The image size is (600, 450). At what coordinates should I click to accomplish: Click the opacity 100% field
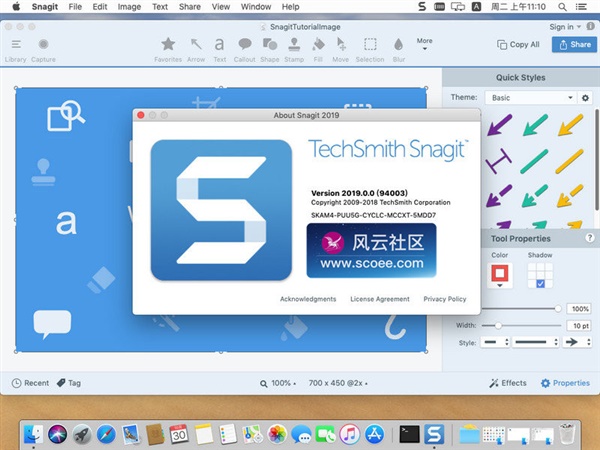(x=579, y=309)
